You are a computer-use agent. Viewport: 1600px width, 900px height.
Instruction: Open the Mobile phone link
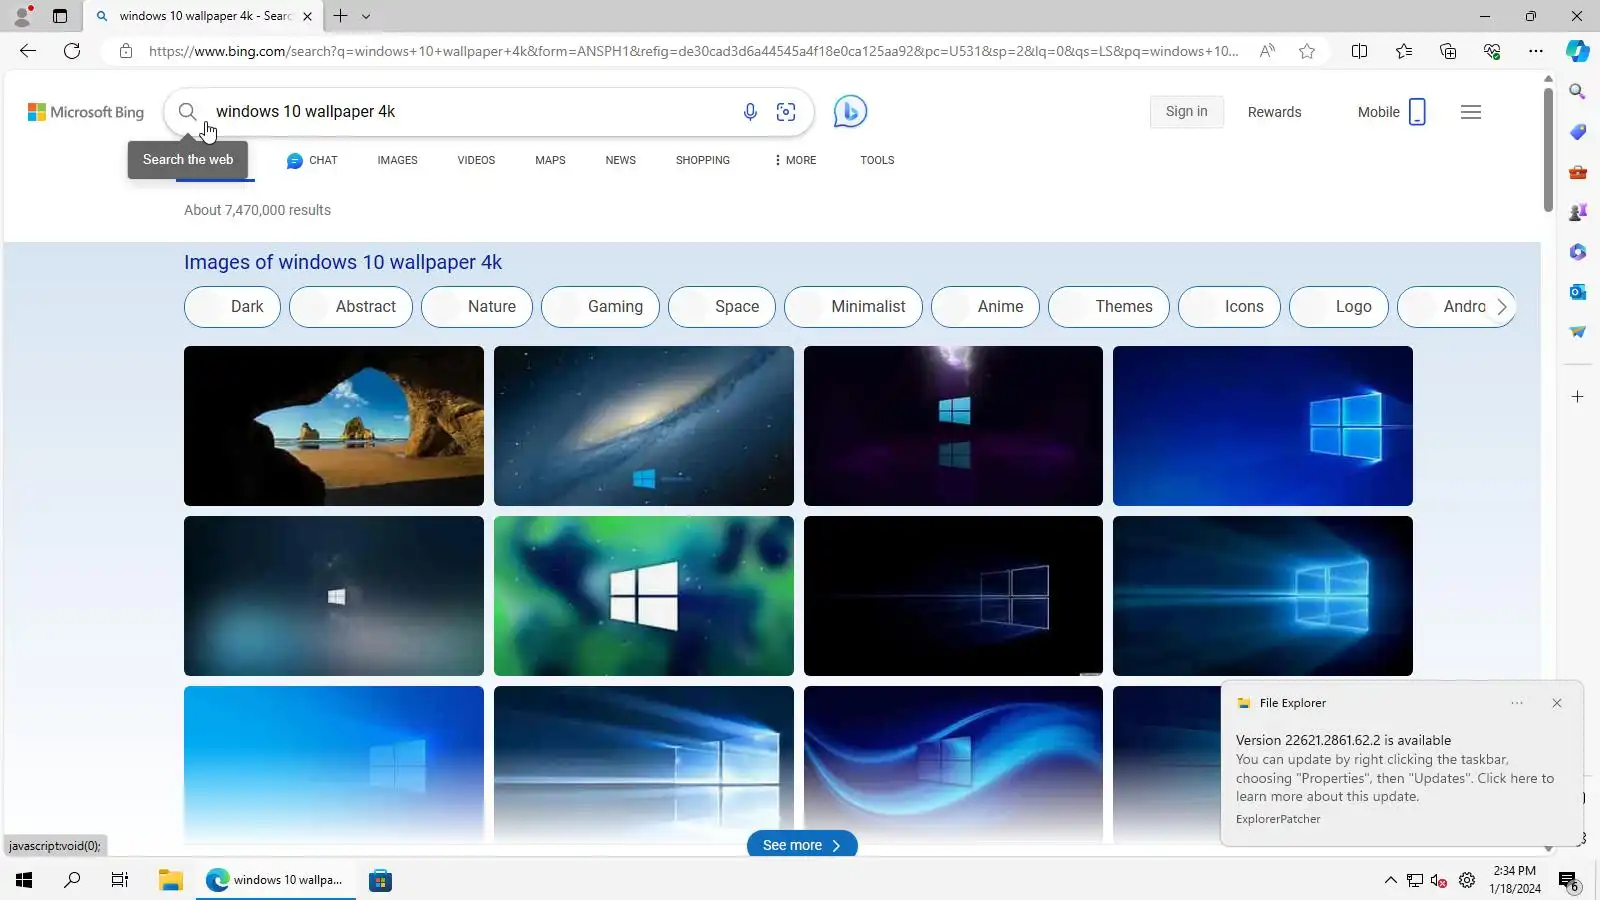[x=1391, y=112]
